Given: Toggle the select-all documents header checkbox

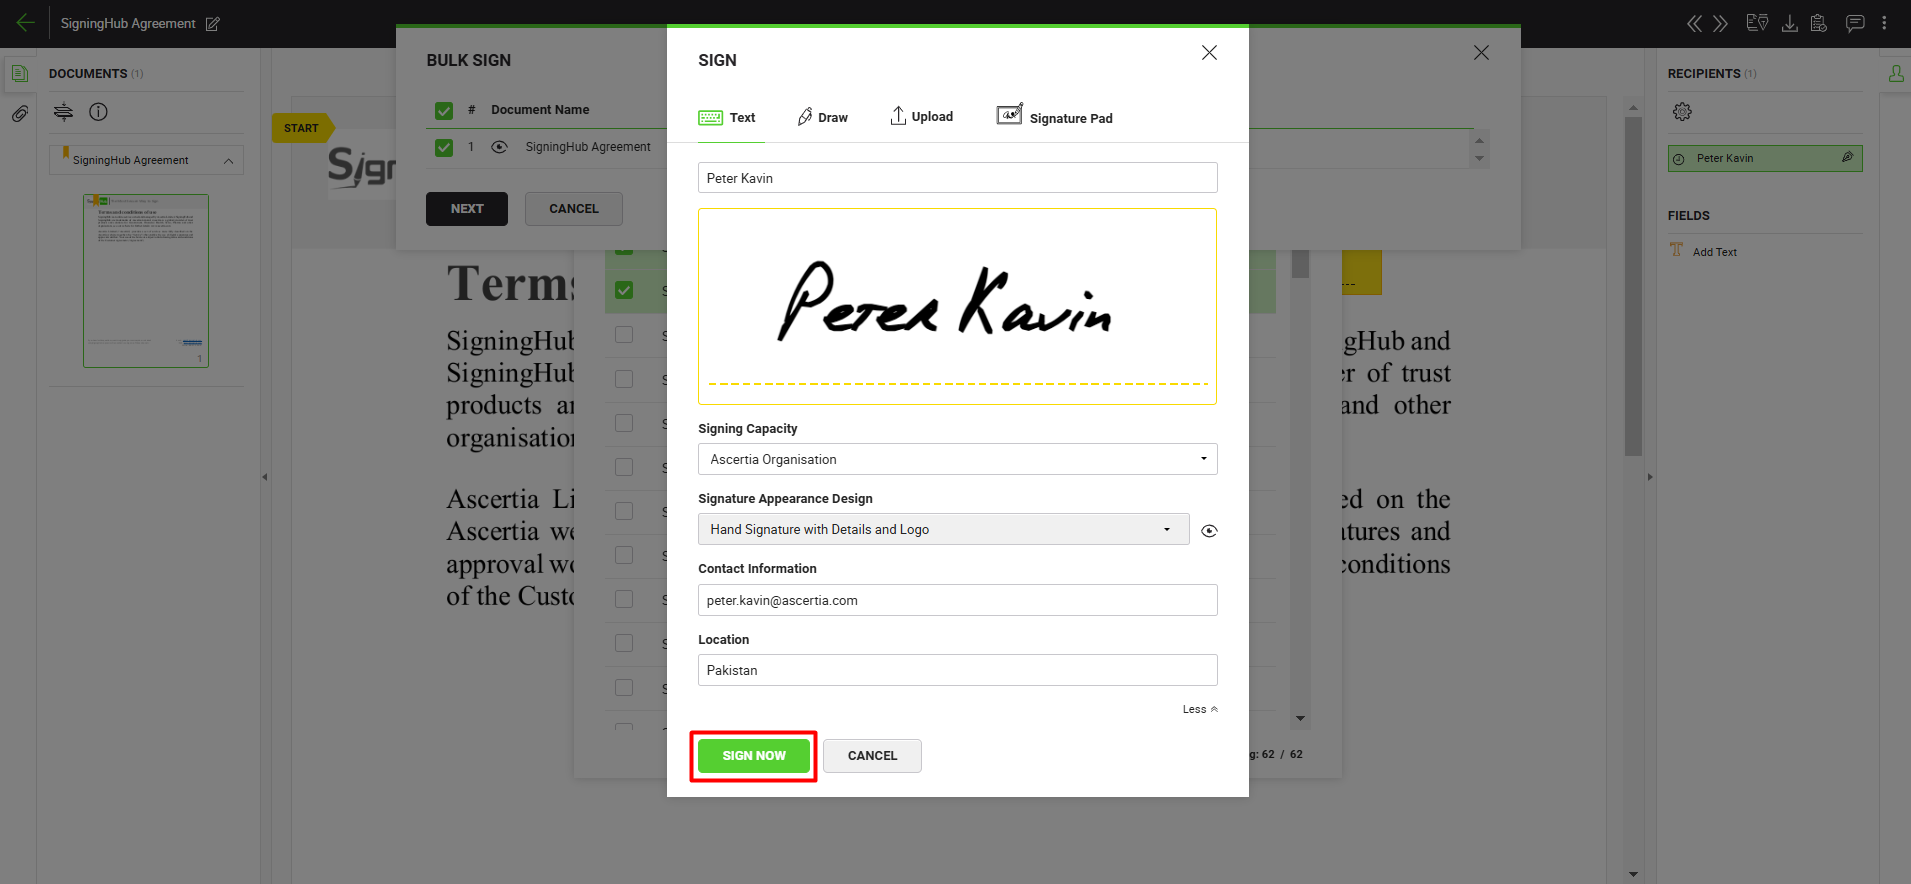Looking at the screenshot, I should [444, 110].
